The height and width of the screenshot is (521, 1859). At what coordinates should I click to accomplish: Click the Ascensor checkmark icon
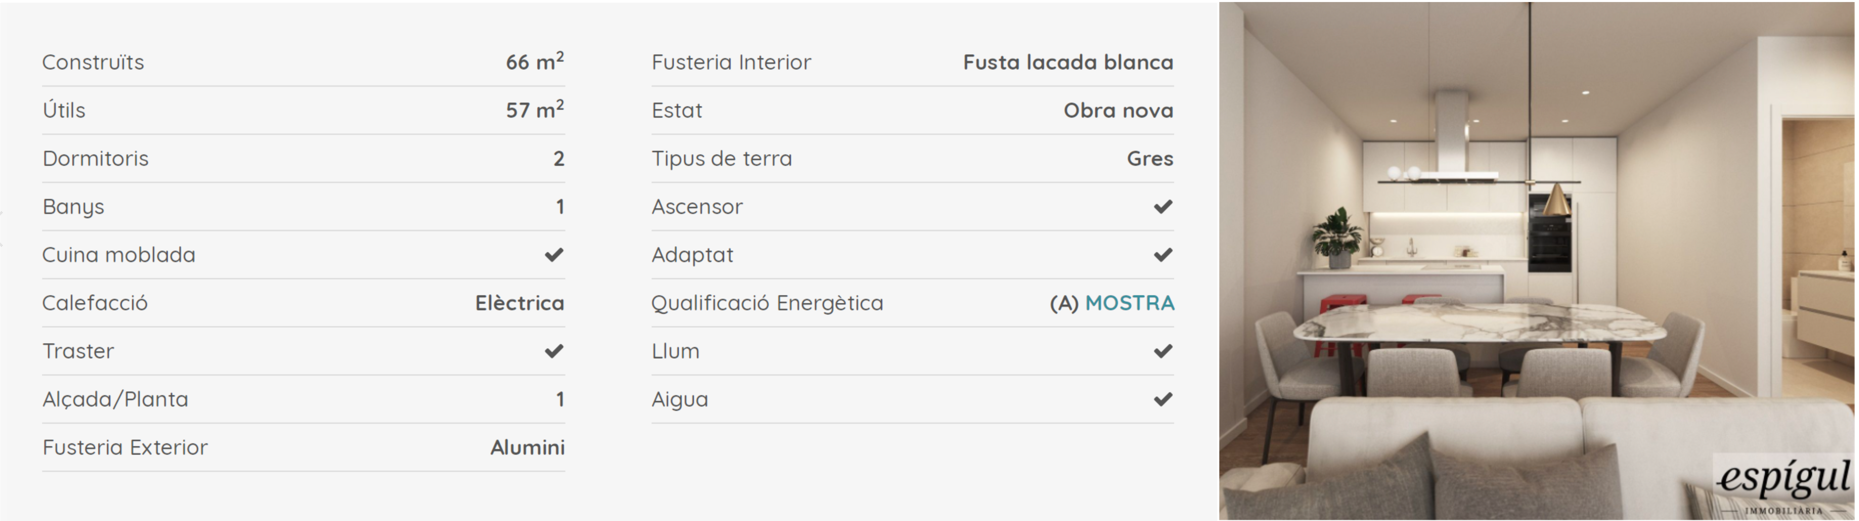(1163, 207)
